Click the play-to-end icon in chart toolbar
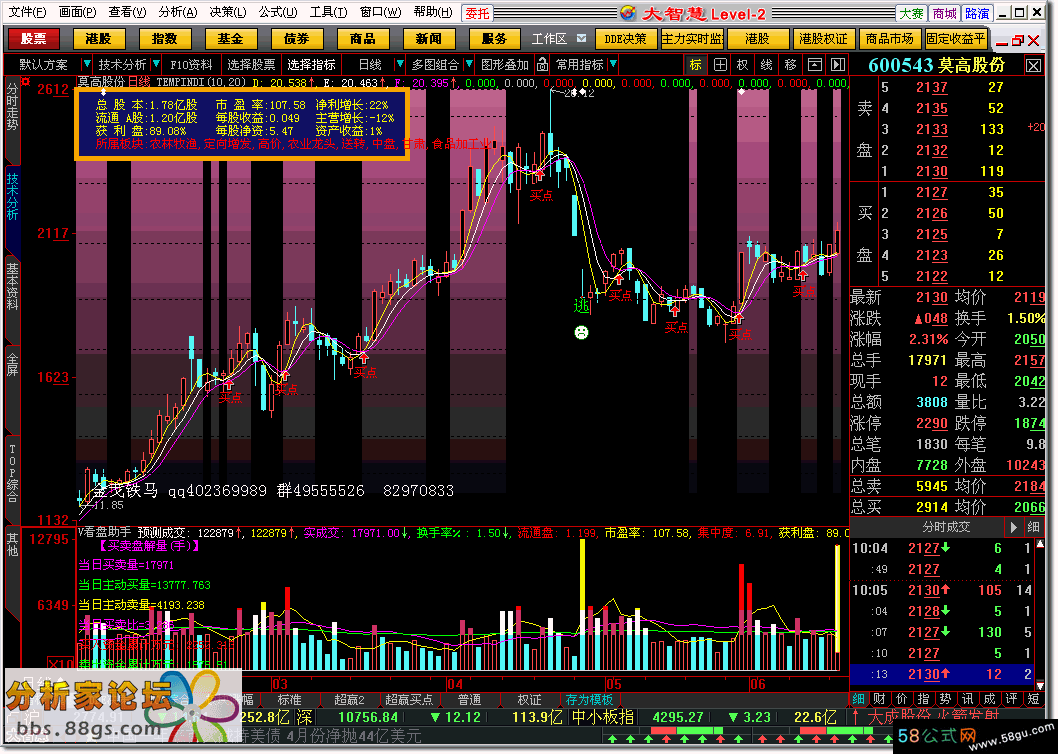 837,65
